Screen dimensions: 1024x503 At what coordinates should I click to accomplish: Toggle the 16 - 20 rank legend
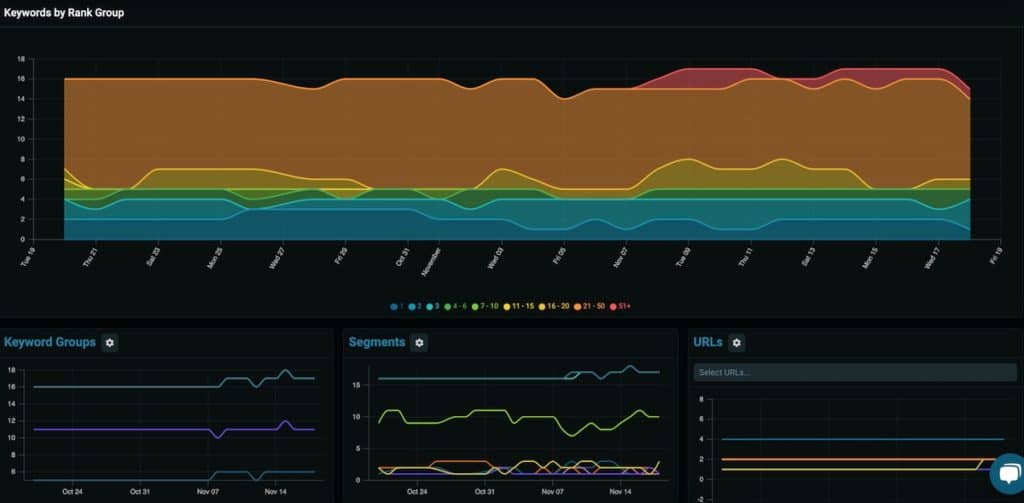pyautogui.click(x=554, y=306)
